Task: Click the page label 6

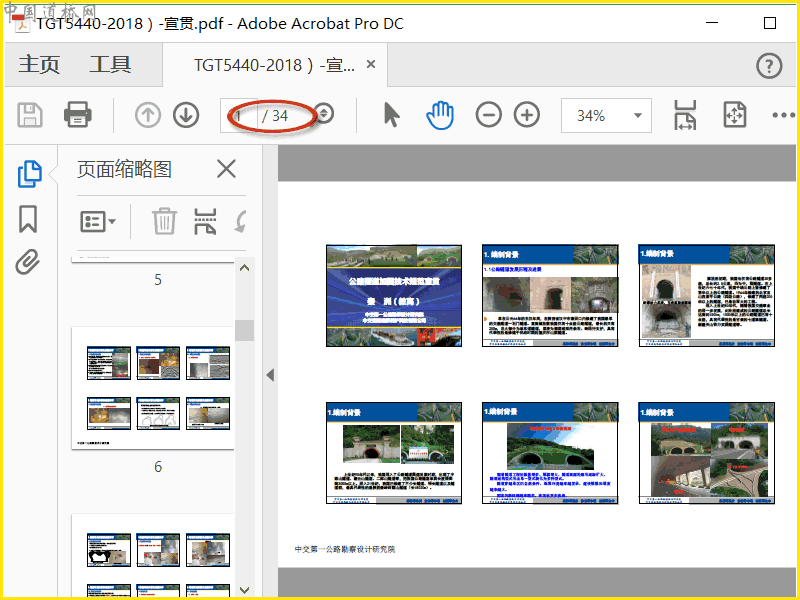Action: point(158,466)
